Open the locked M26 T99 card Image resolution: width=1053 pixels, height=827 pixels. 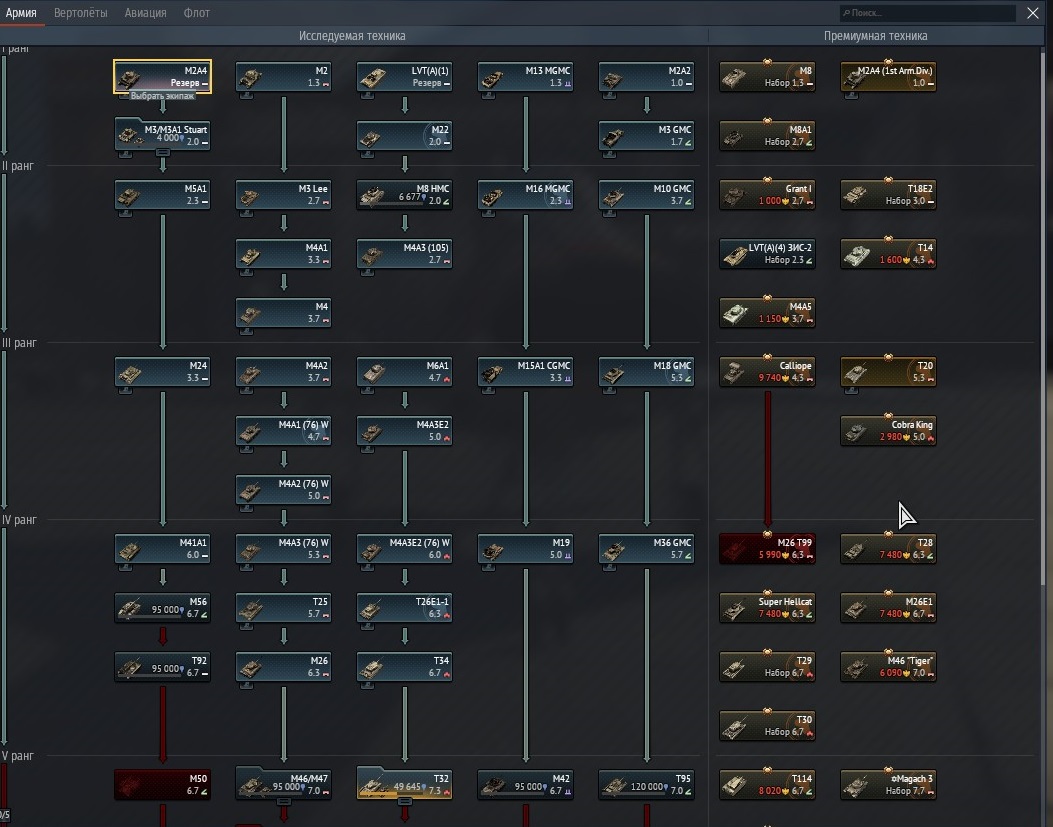tap(767, 549)
